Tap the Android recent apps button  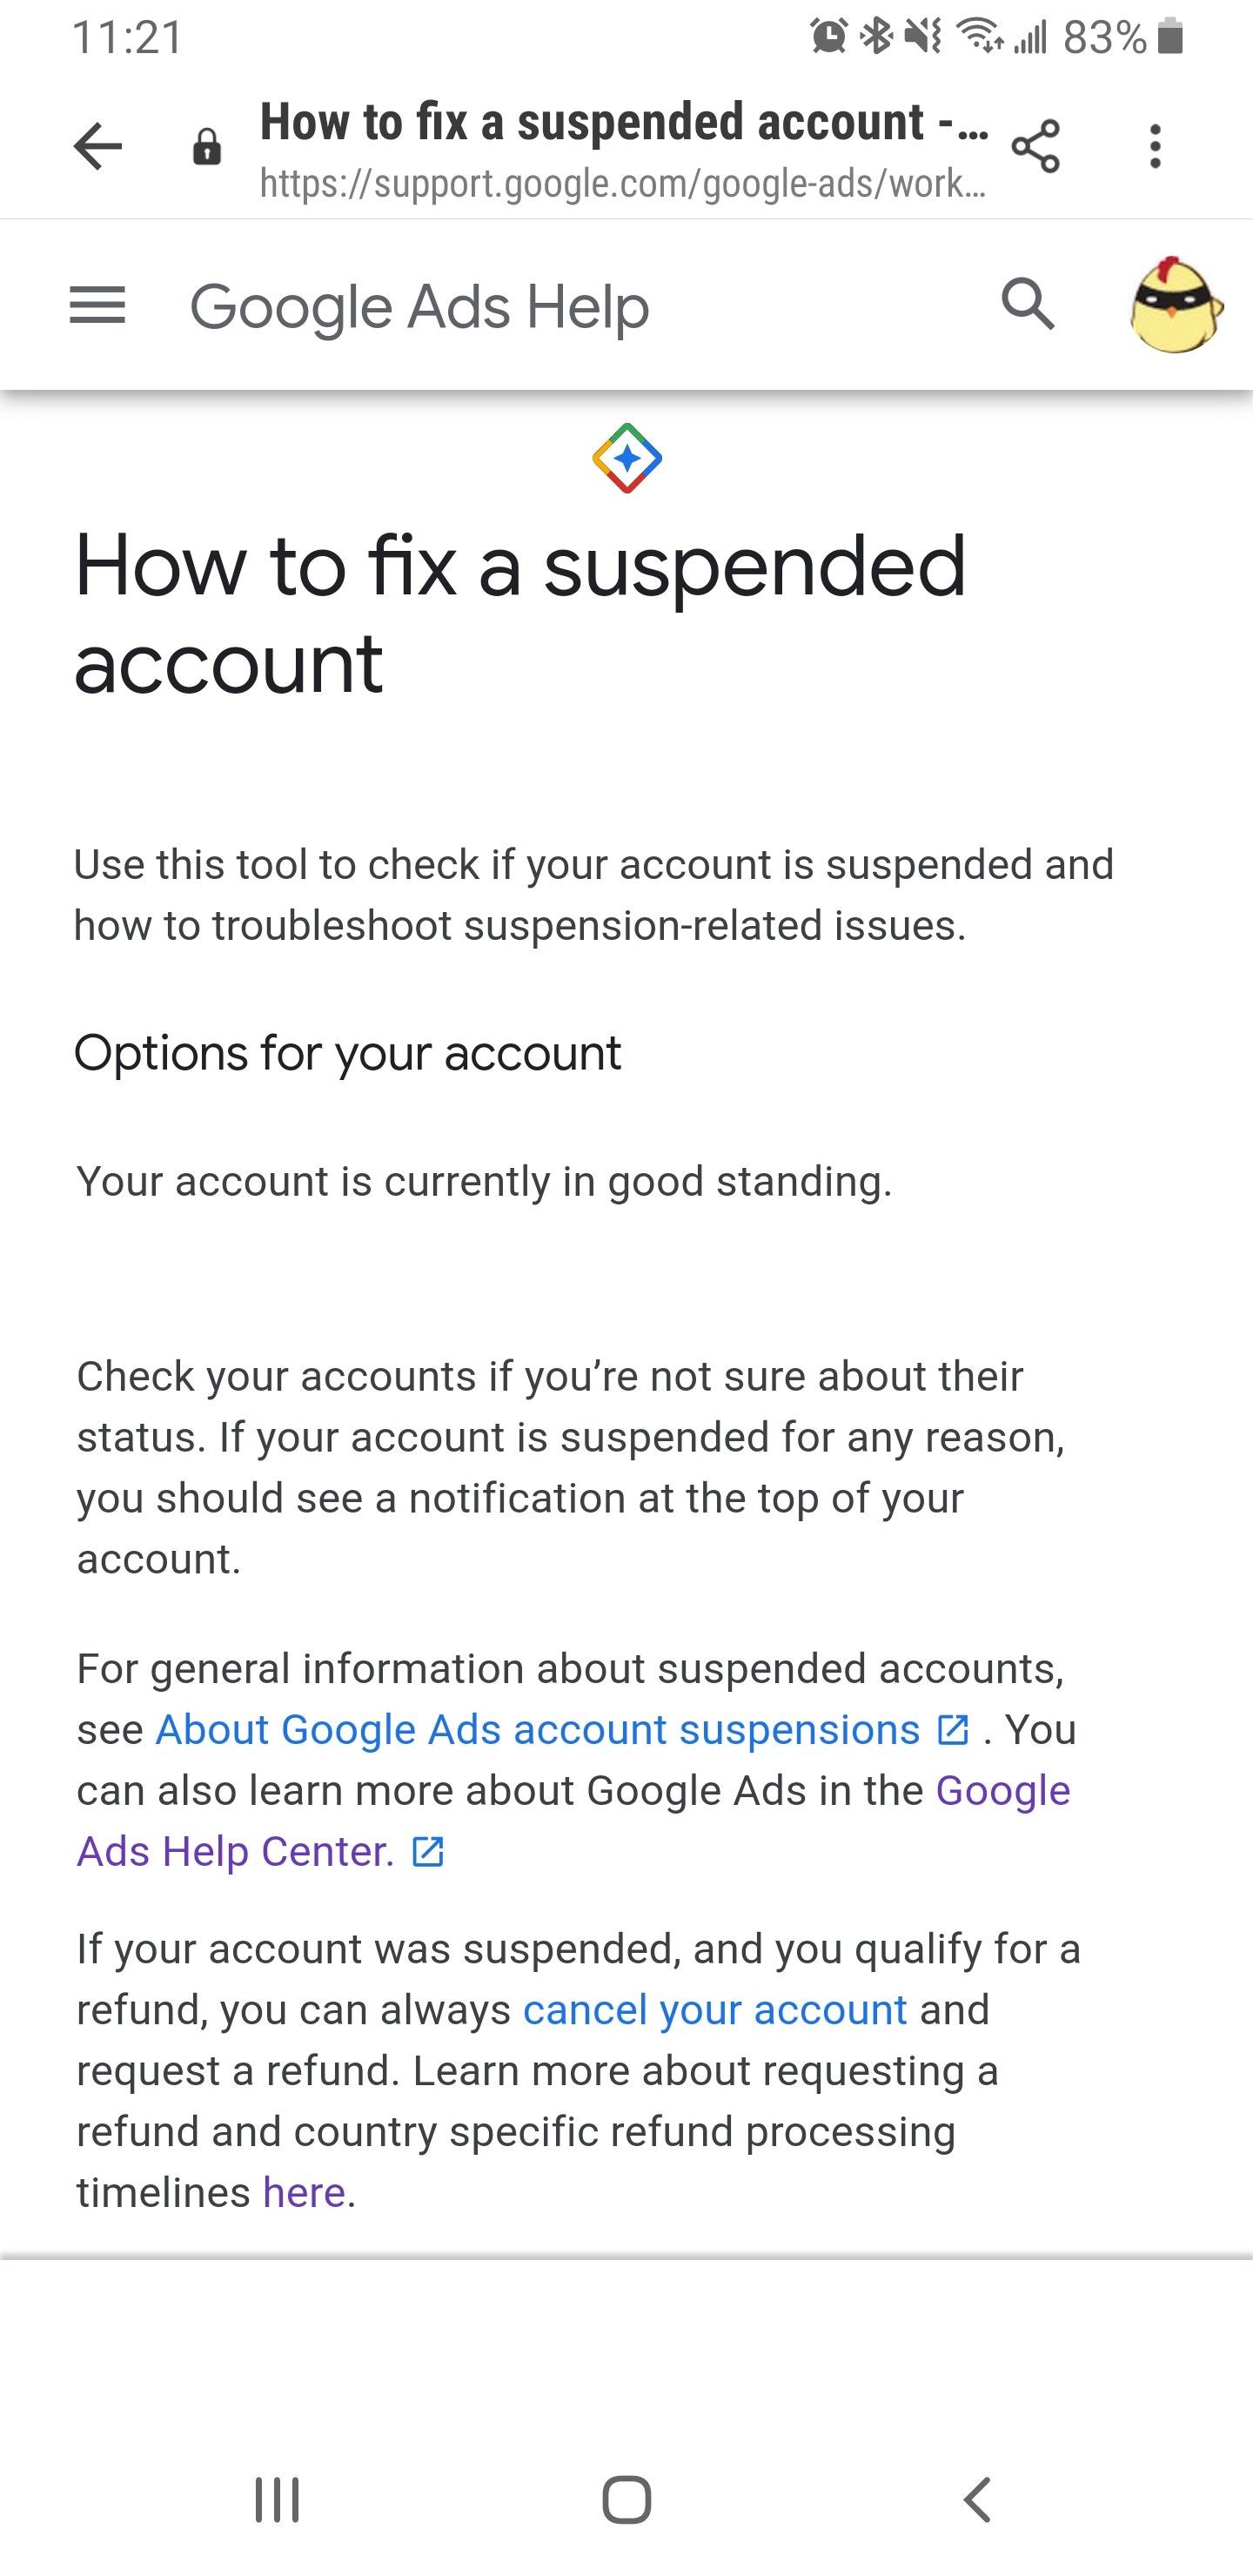point(277,2500)
